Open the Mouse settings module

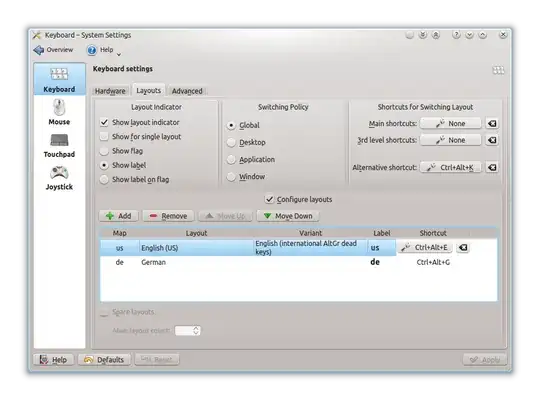pyautogui.click(x=59, y=112)
